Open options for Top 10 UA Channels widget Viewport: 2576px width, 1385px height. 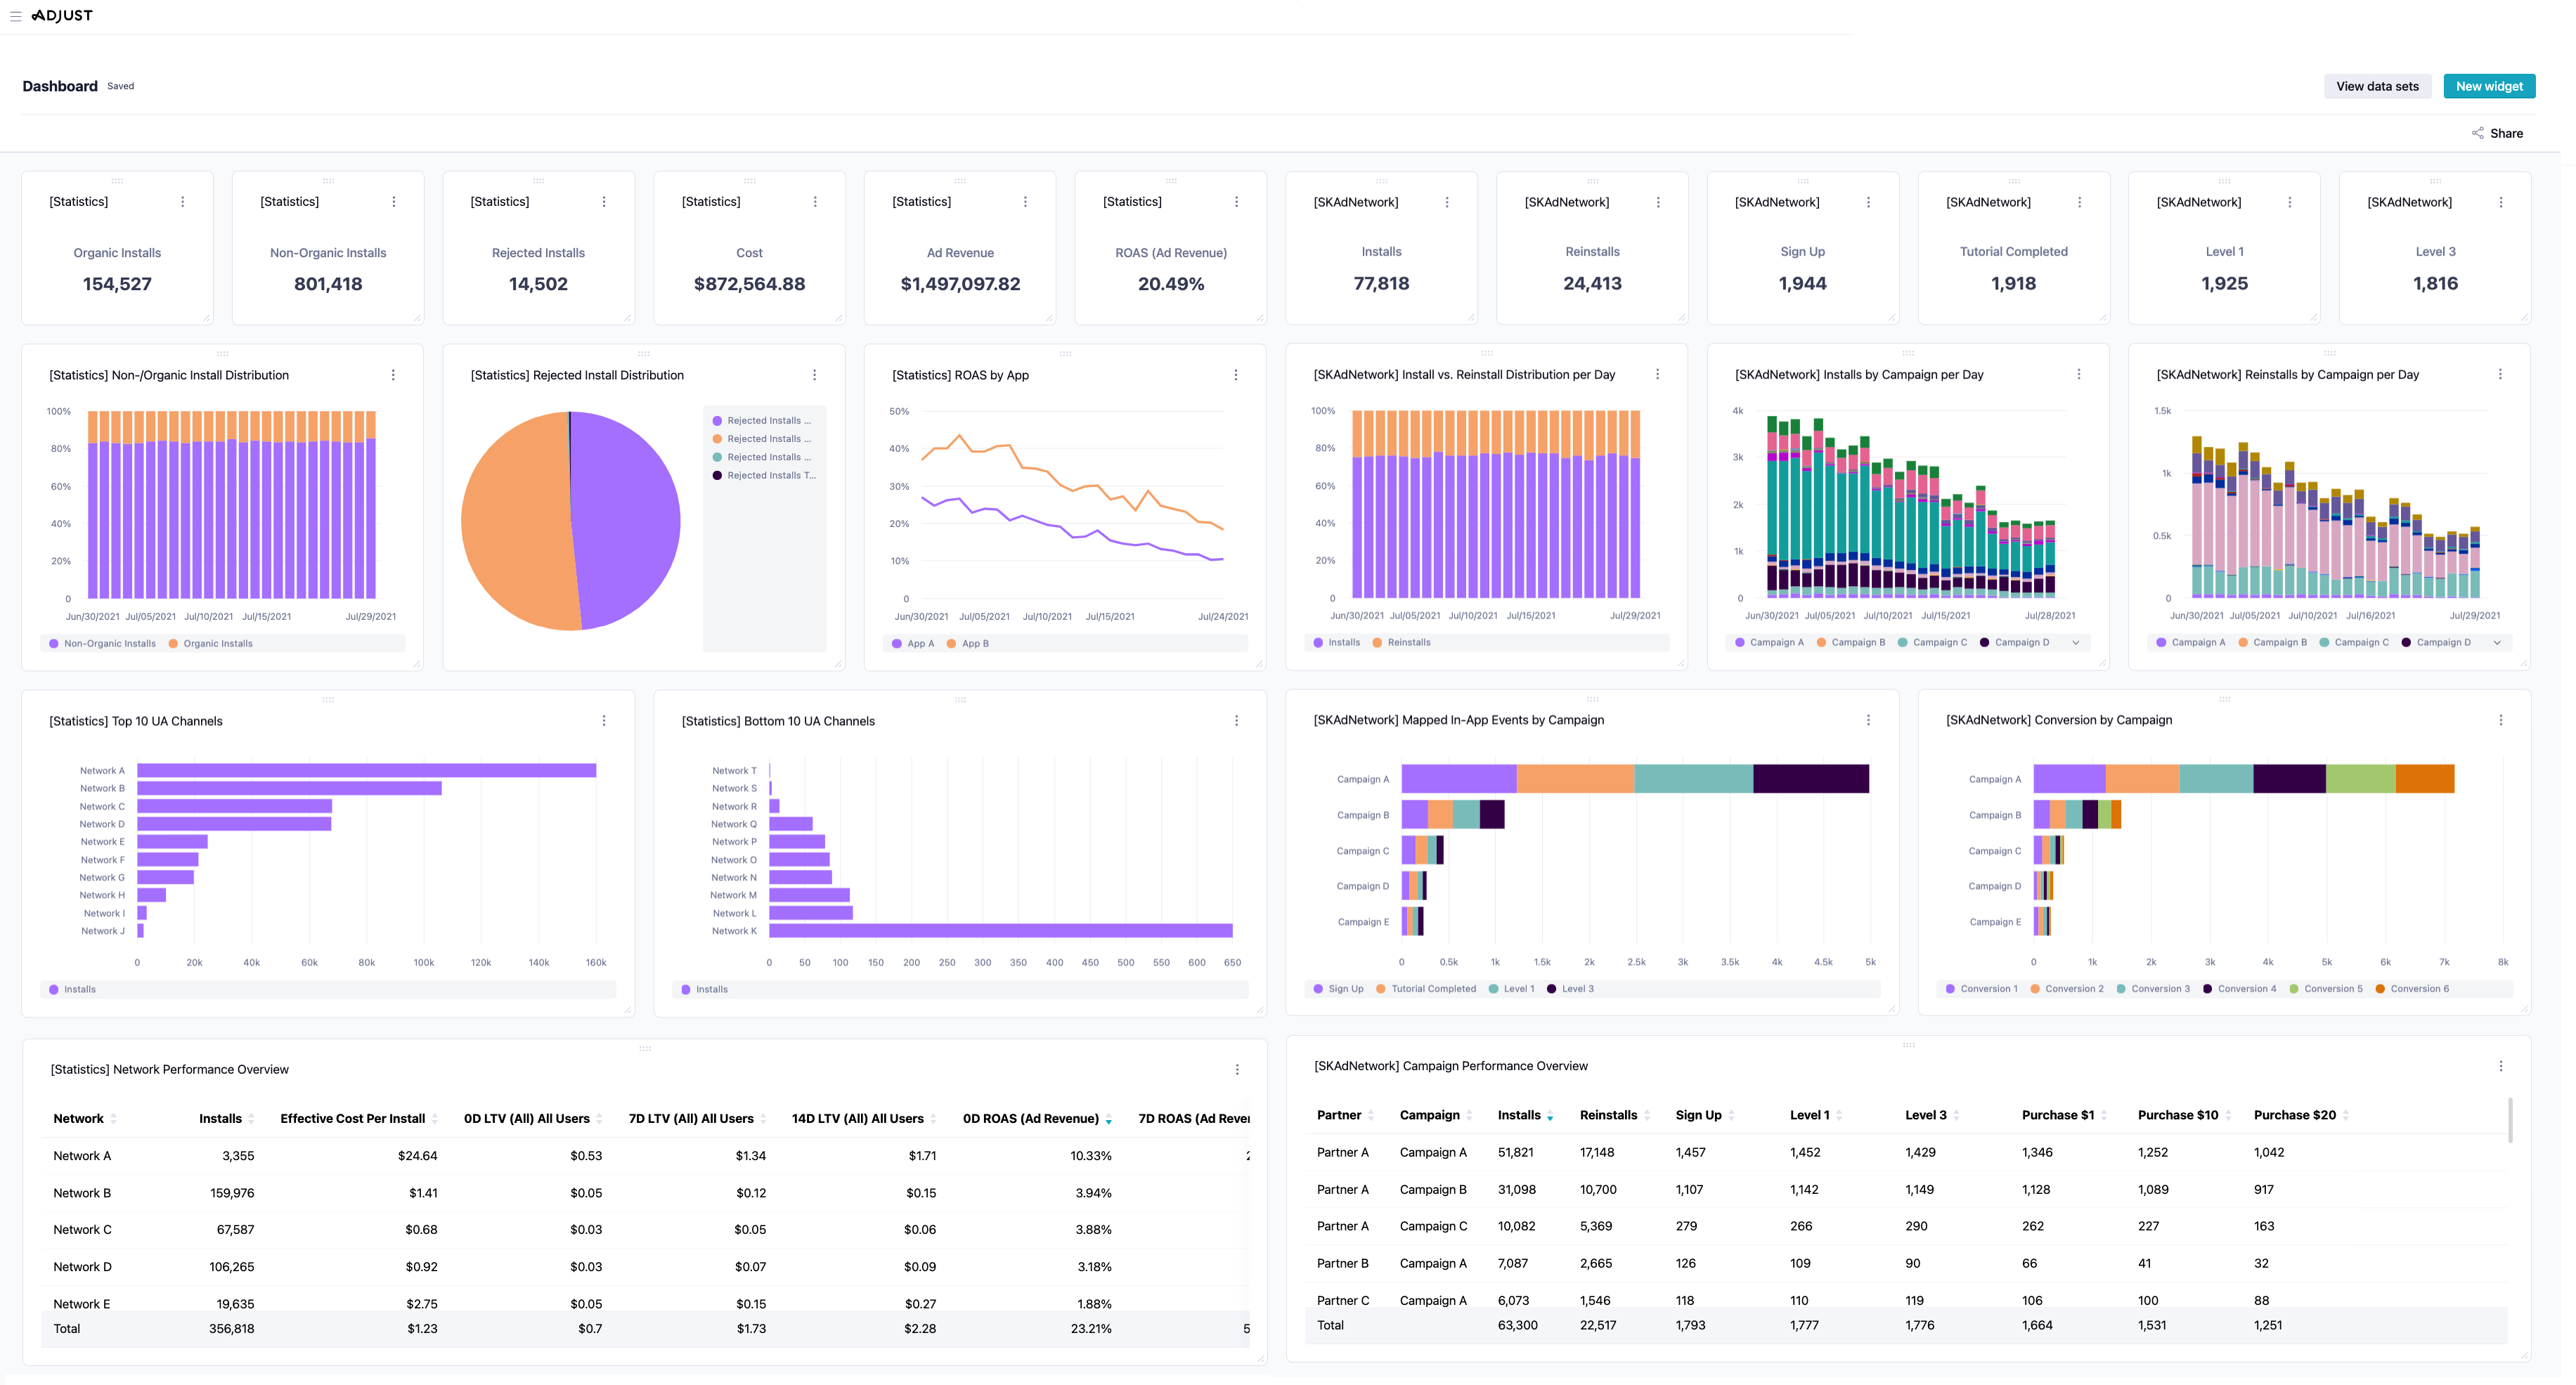(x=604, y=721)
